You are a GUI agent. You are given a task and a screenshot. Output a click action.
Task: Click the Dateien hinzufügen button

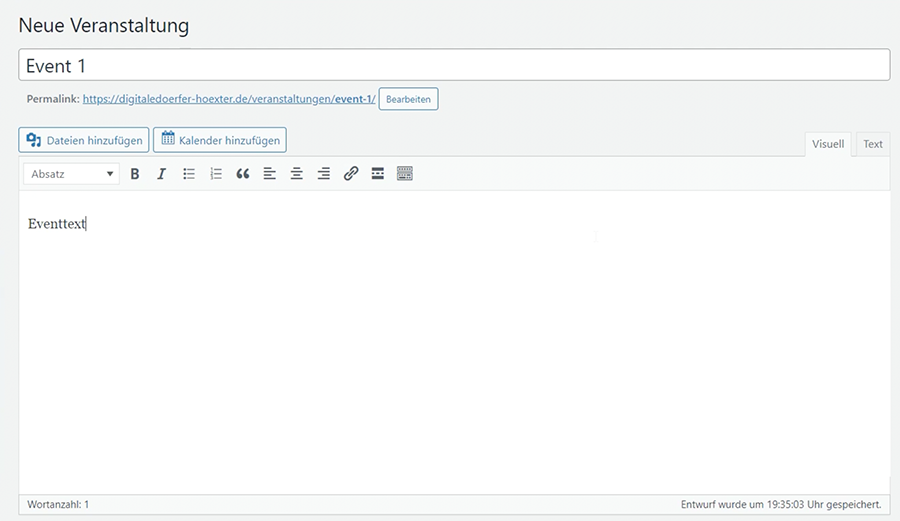(x=84, y=140)
